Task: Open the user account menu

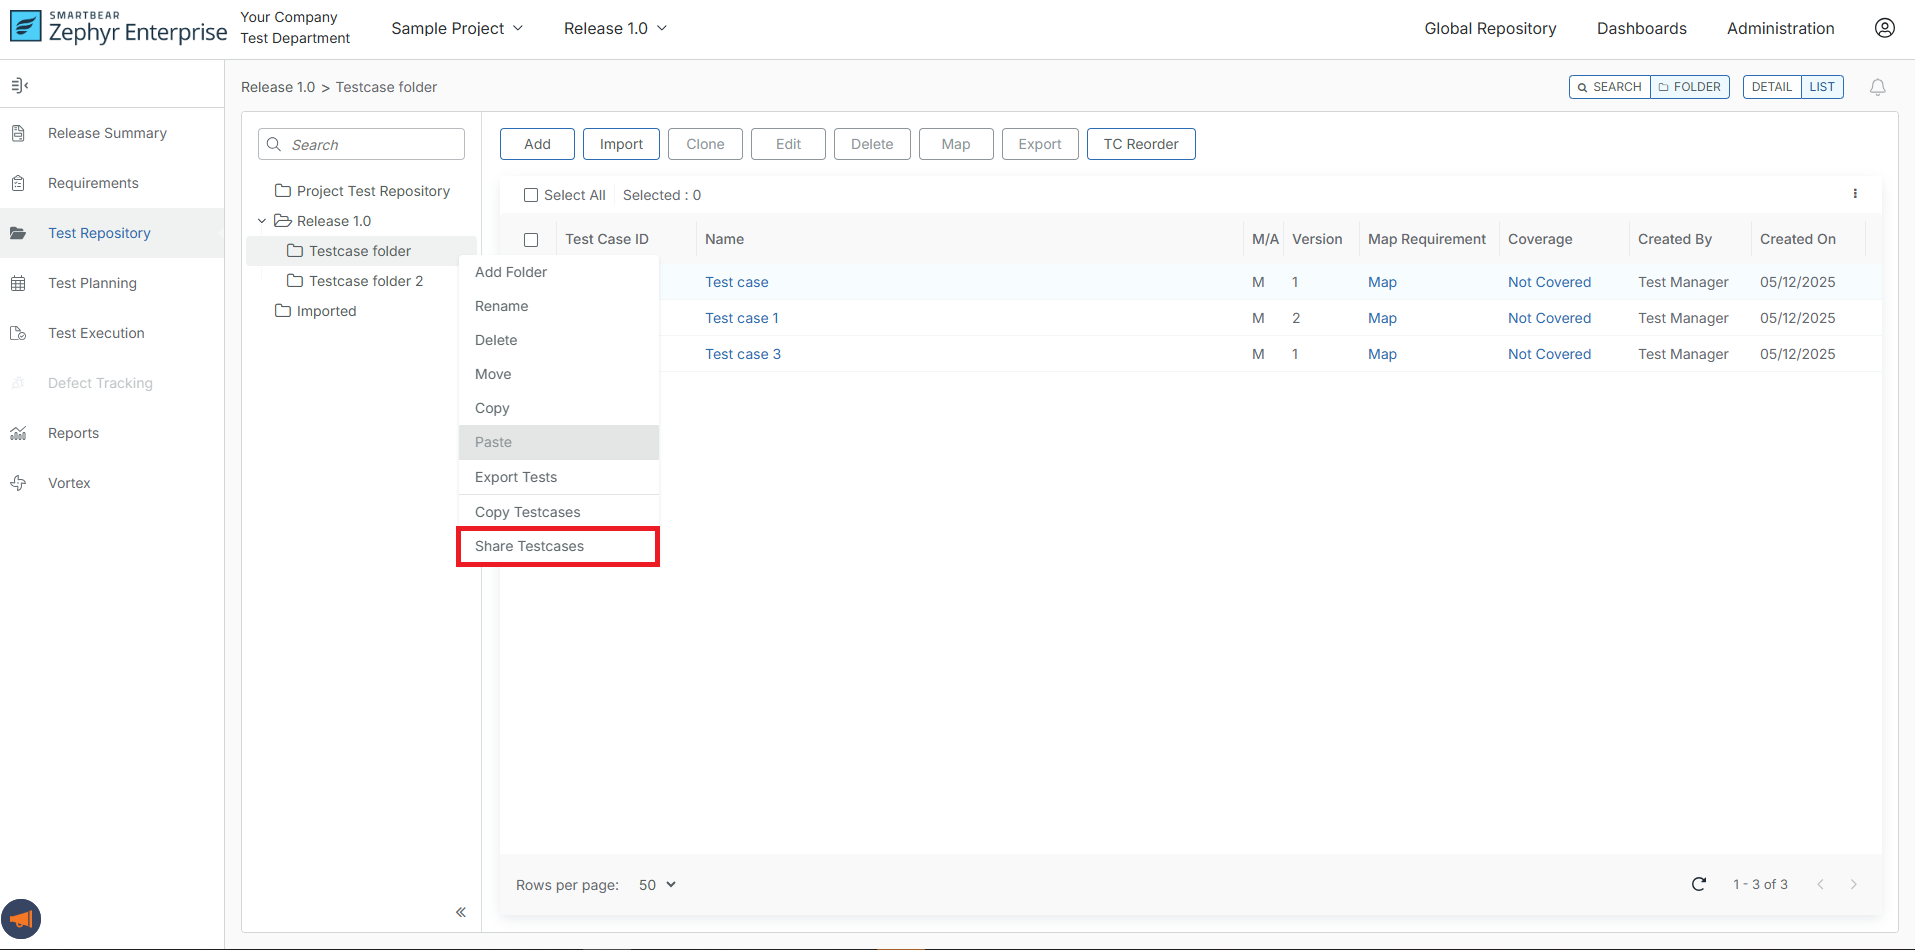Action: (1885, 28)
